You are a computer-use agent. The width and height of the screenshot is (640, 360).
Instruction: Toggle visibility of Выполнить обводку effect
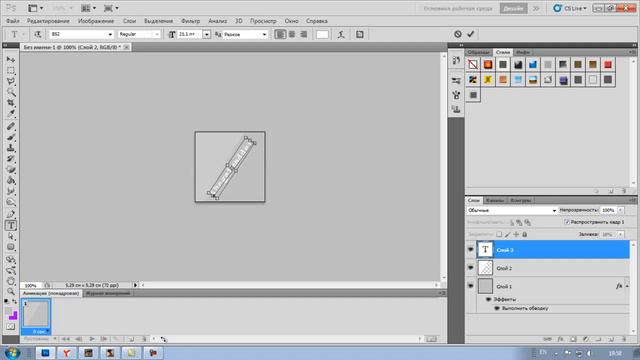[497, 308]
